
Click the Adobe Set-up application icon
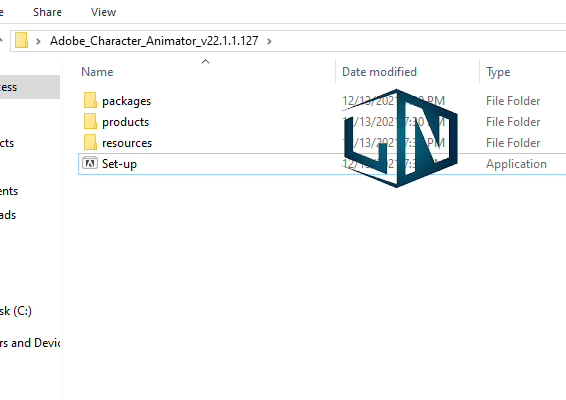pos(90,163)
